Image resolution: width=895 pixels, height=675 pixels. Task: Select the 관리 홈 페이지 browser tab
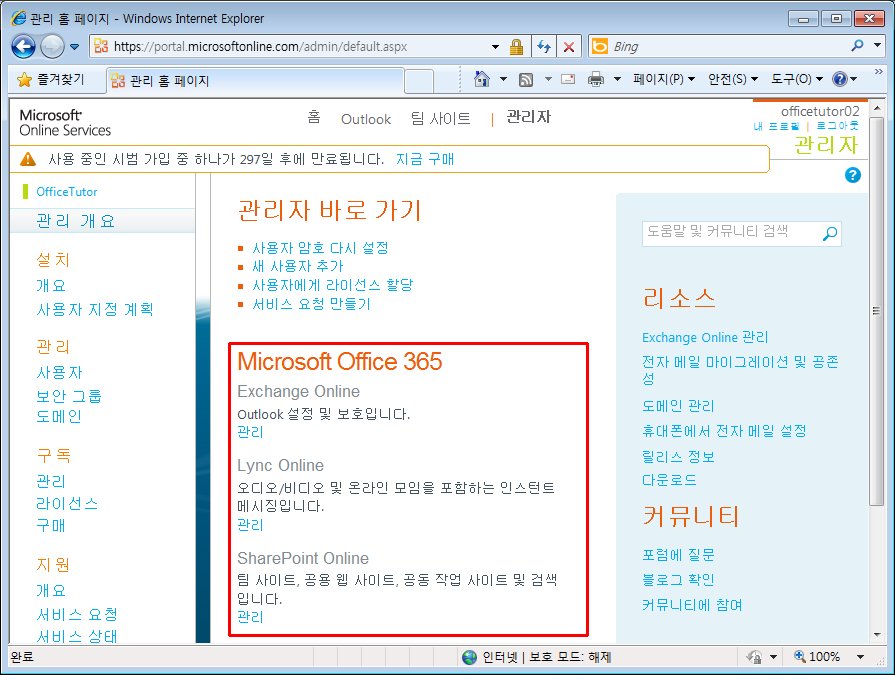pos(255,80)
